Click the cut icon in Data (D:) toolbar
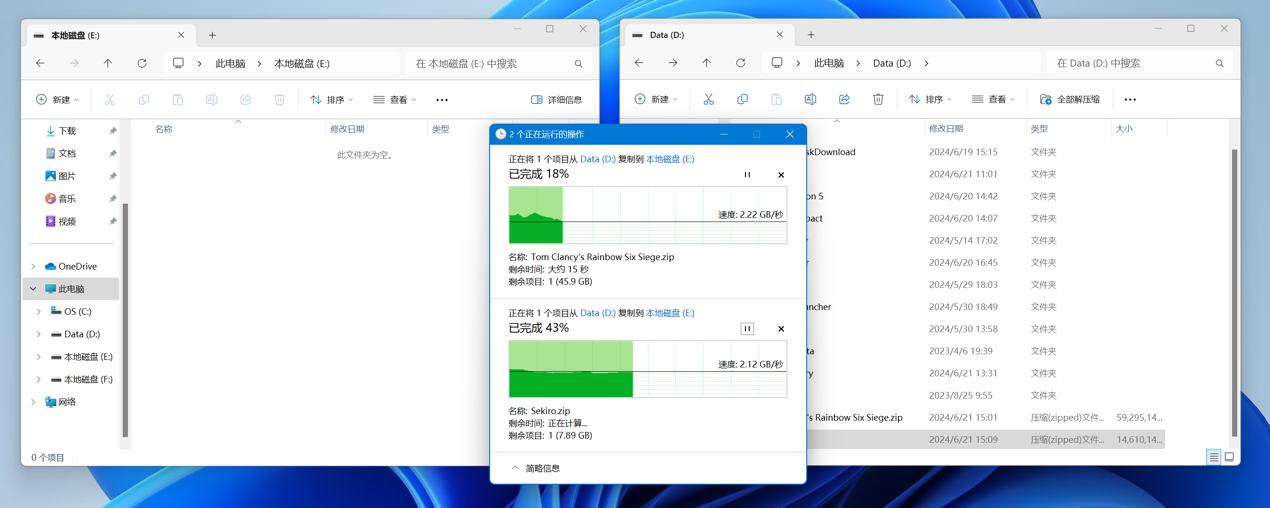Viewport: 1270px width, 508px height. click(x=708, y=100)
